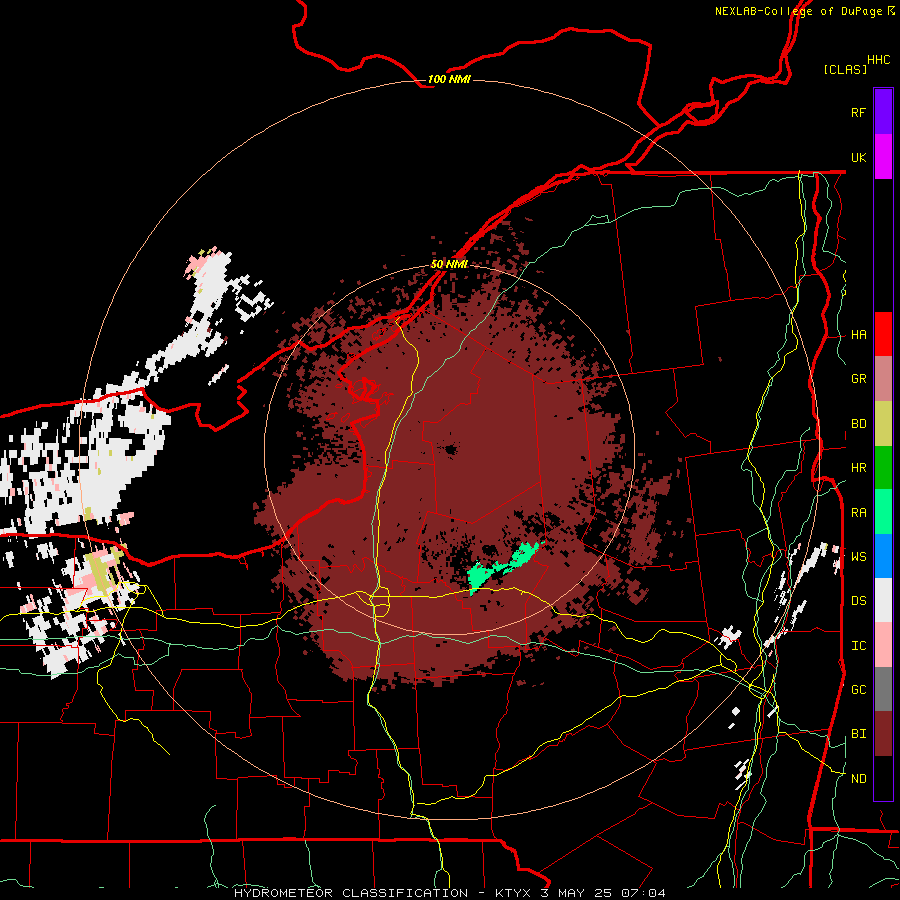Screen dimensions: 900x900
Task: Select the IC pink legend swatch
Action: coord(883,645)
